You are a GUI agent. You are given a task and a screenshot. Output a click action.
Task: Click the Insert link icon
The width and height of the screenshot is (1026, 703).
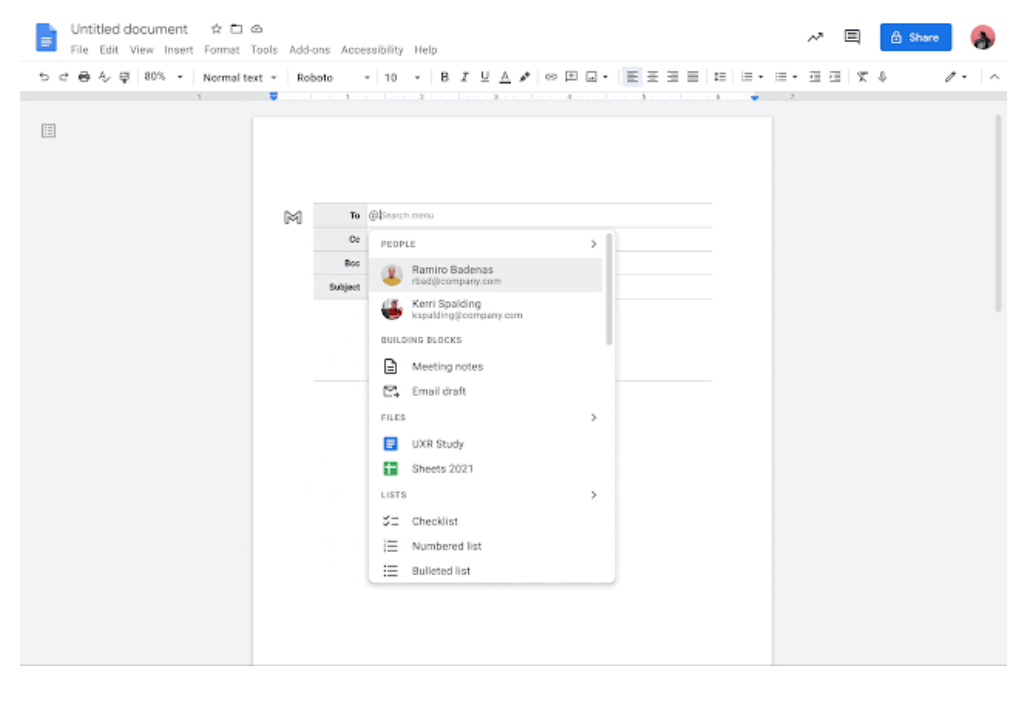click(x=551, y=77)
